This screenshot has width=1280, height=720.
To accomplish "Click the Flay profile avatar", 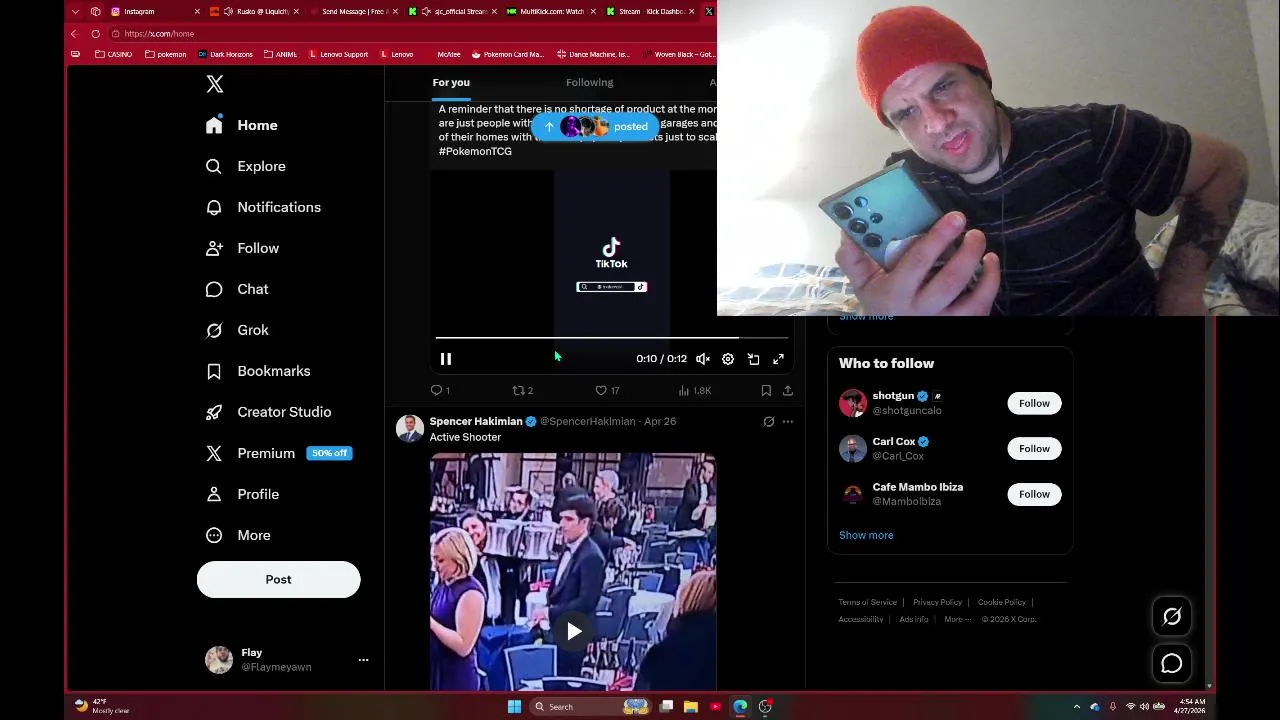I will pos(219,660).
